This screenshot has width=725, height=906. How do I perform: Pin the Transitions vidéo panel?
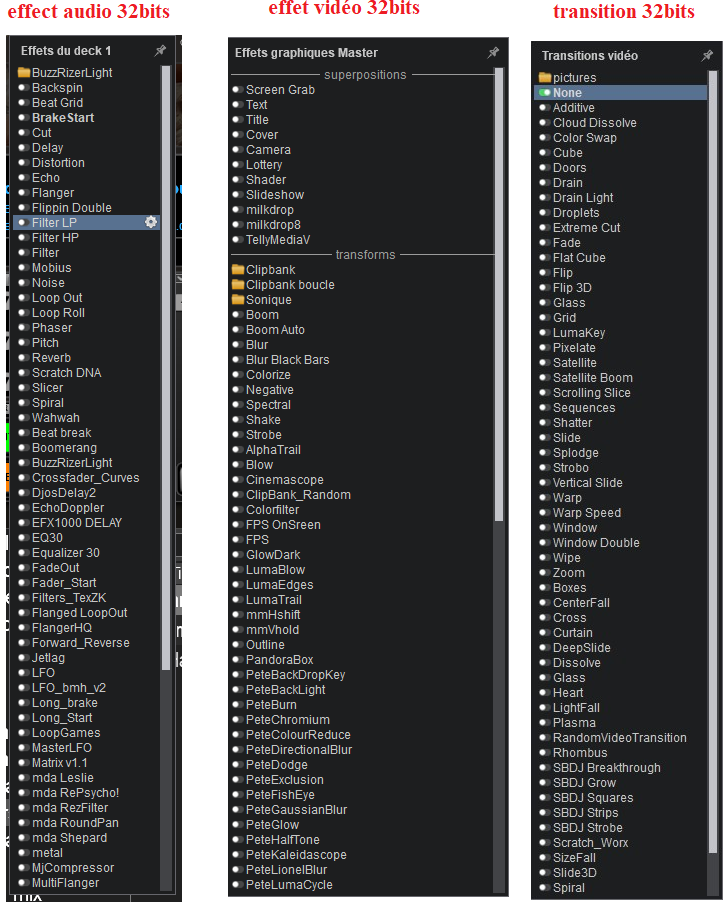707,55
